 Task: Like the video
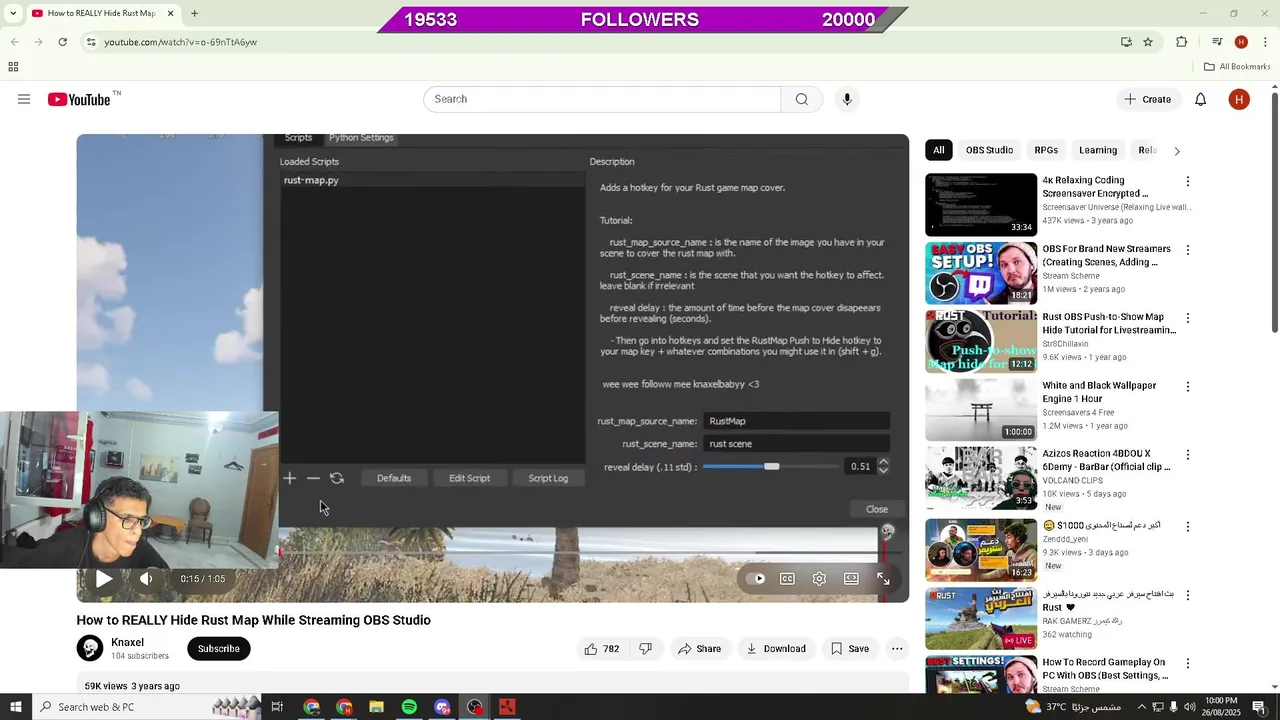tap(602, 649)
